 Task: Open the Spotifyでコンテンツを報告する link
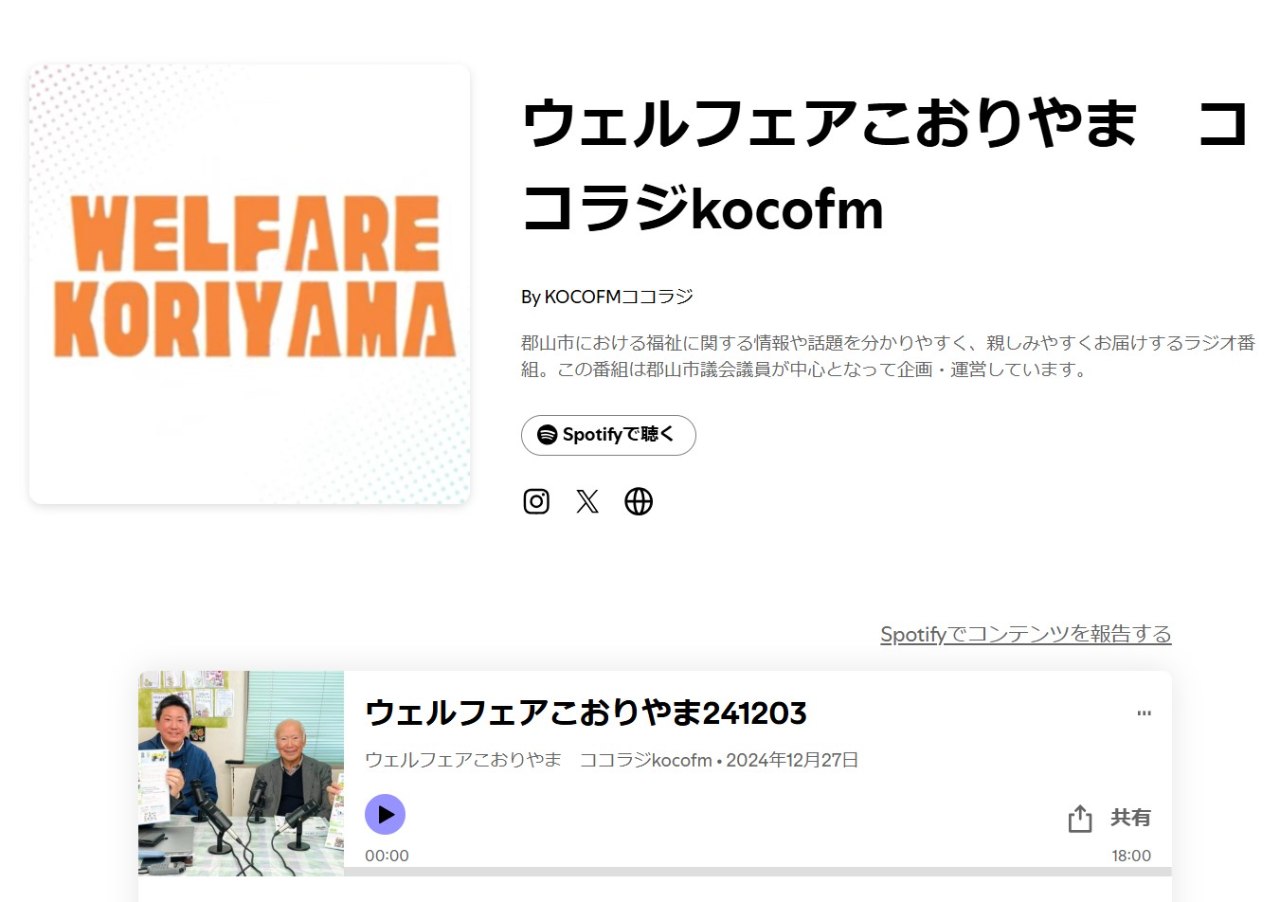[1025, 634]
